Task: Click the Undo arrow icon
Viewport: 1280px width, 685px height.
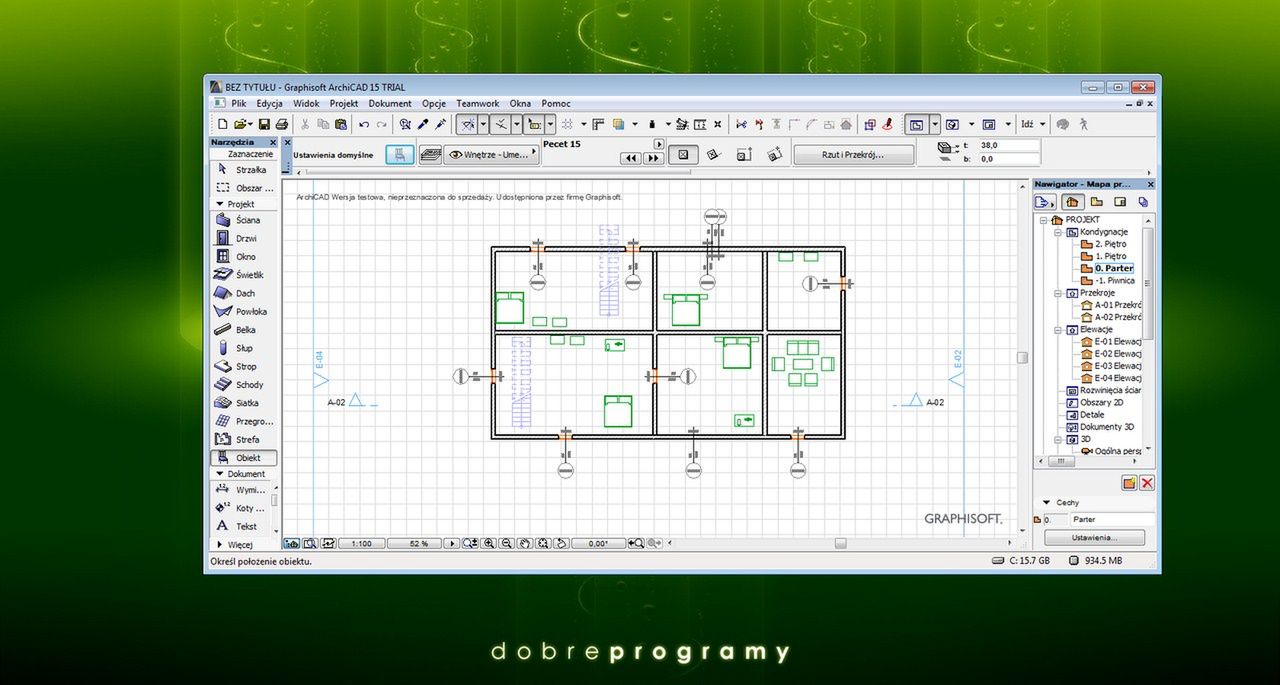Action: point(364,124)
